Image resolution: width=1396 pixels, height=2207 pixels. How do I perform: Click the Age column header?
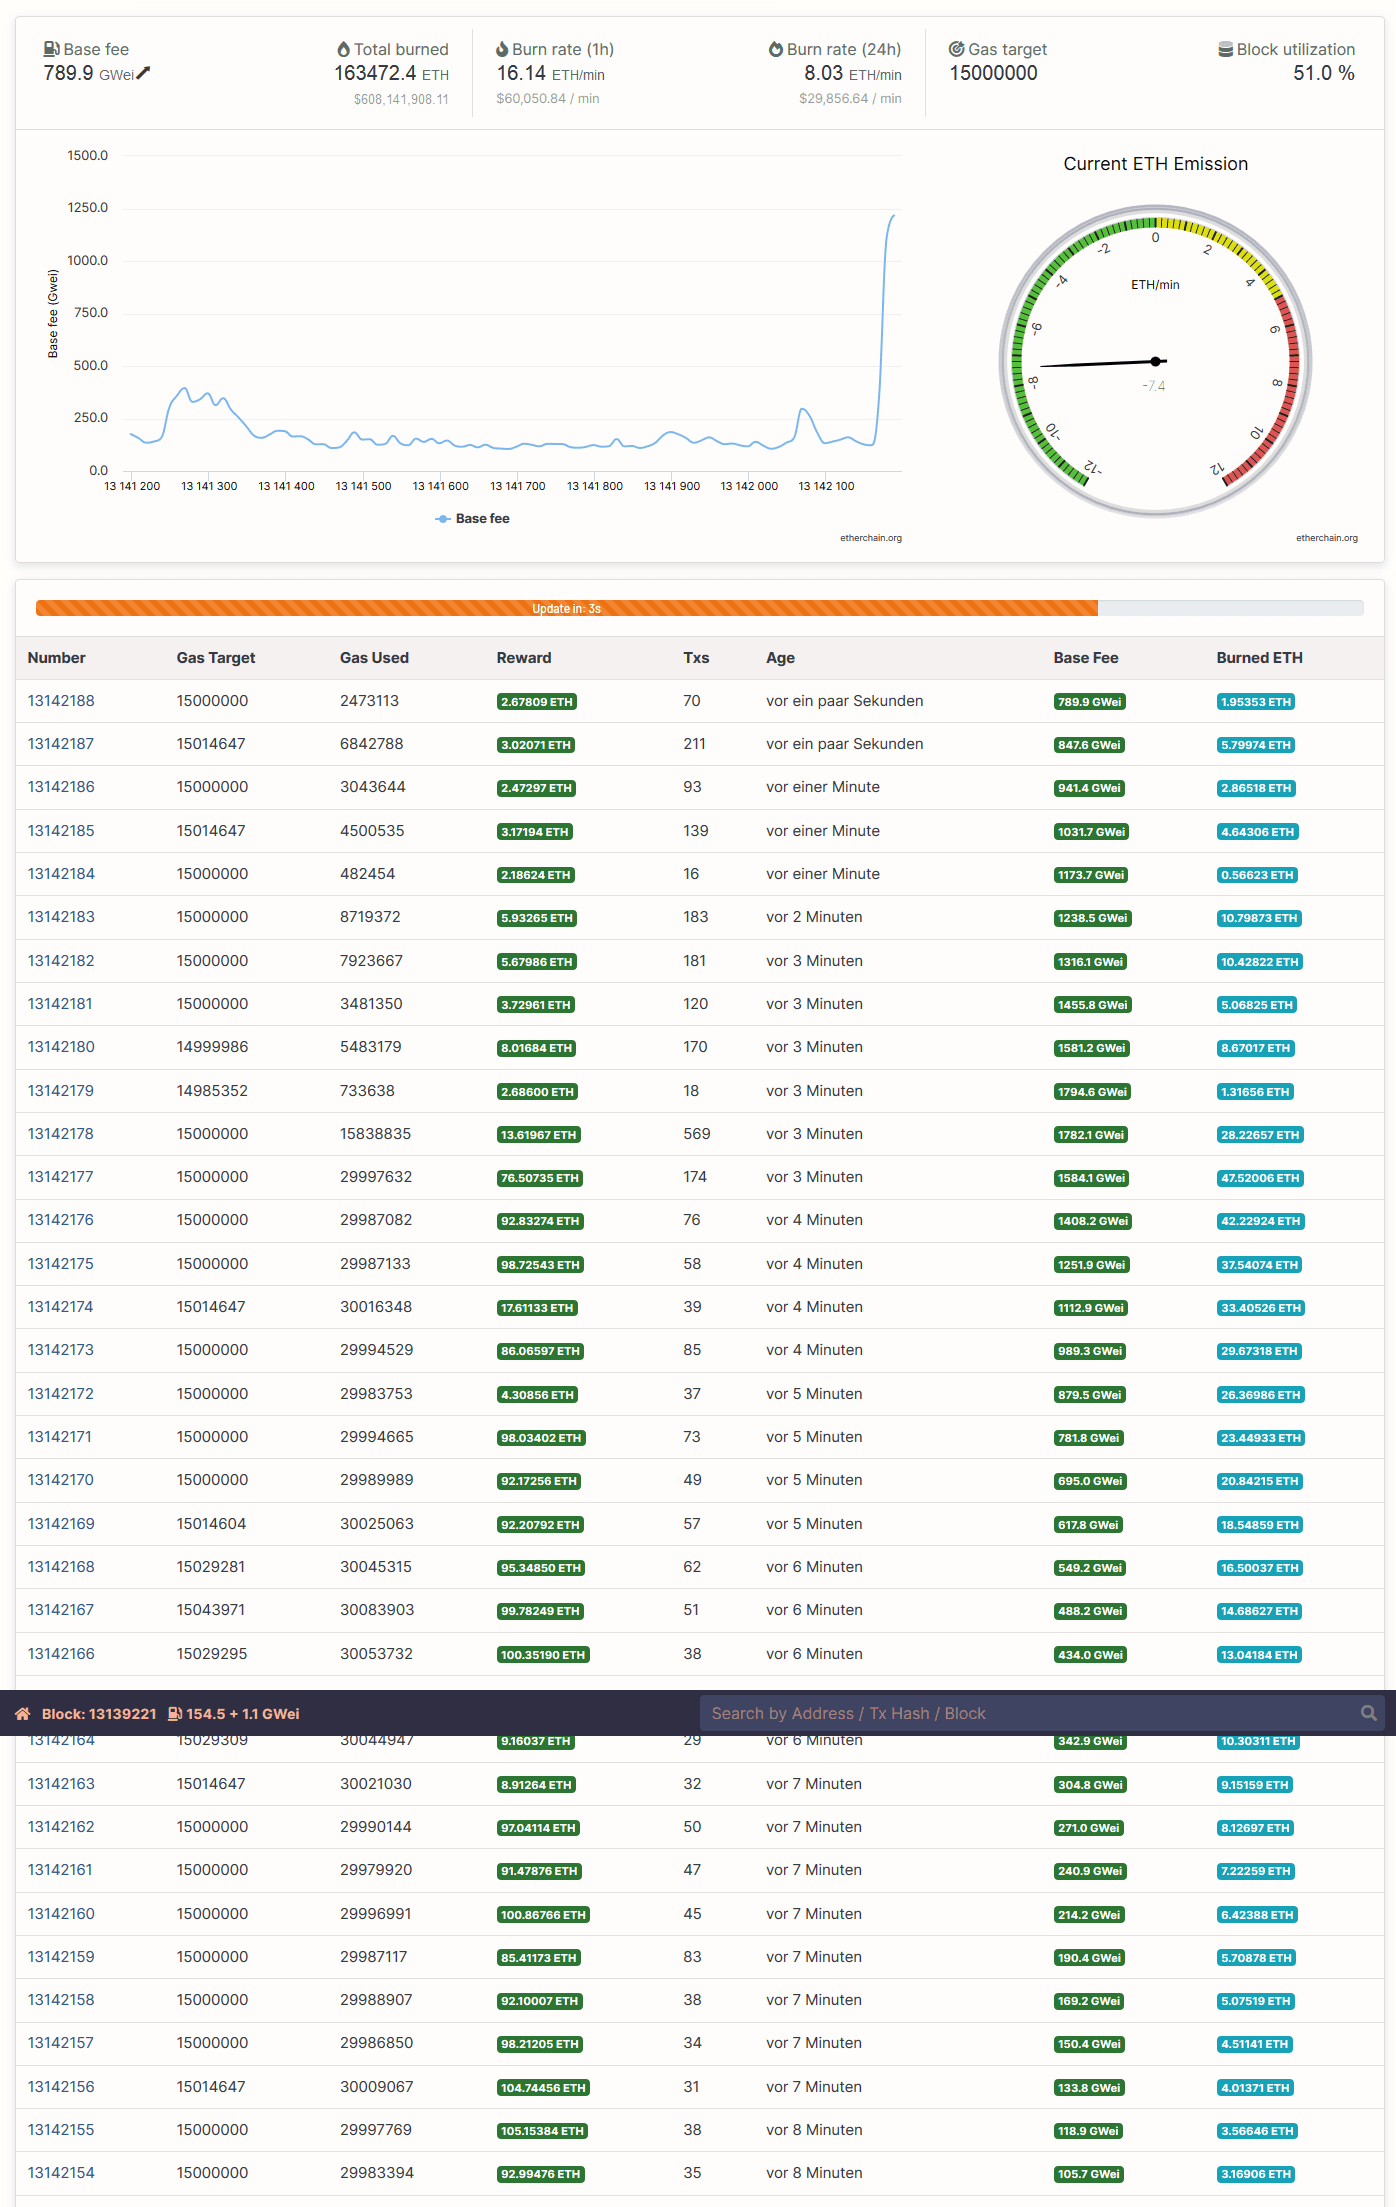coord(780,658)
